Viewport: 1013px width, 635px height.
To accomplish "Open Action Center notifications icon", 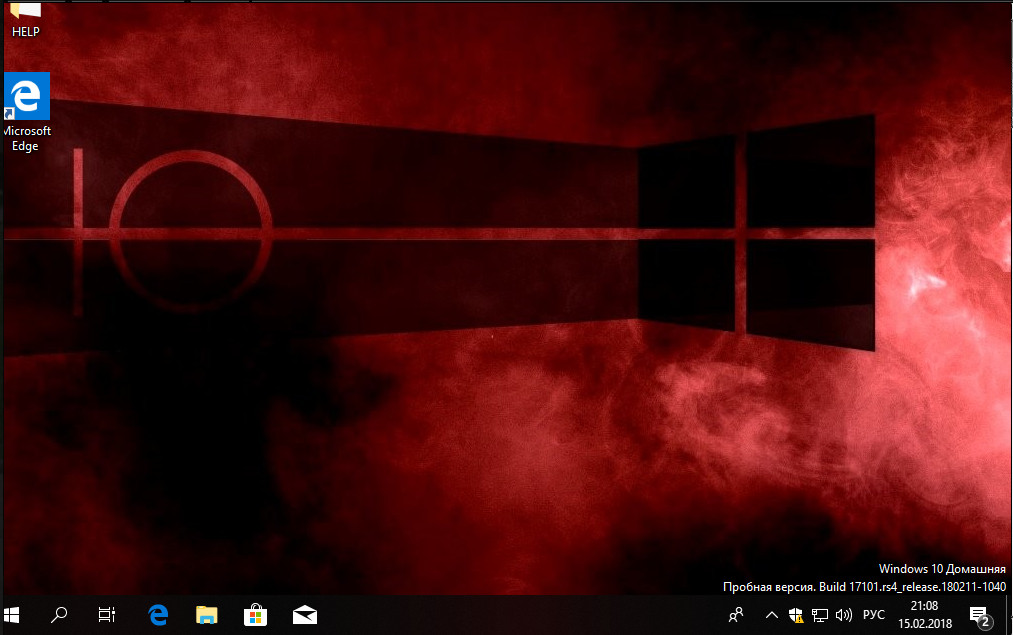I will click(981, 616).
